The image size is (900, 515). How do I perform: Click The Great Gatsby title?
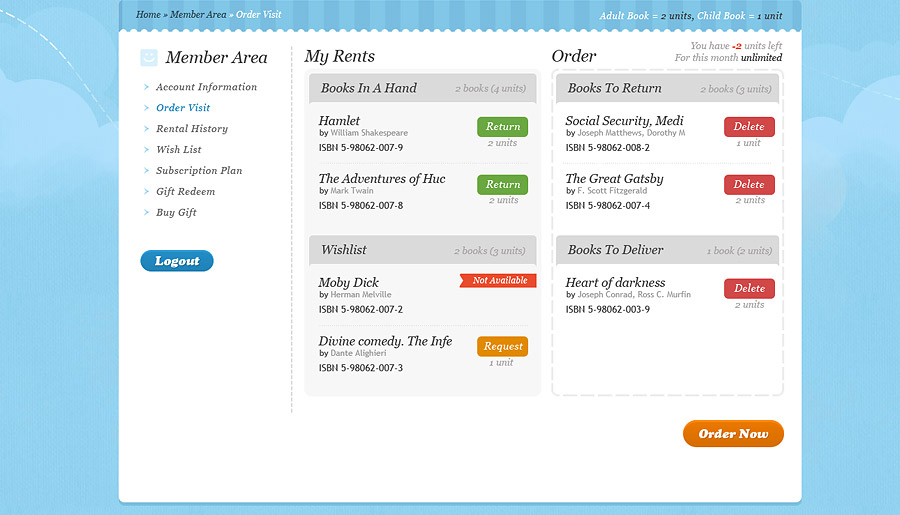[x=614, y=179]
